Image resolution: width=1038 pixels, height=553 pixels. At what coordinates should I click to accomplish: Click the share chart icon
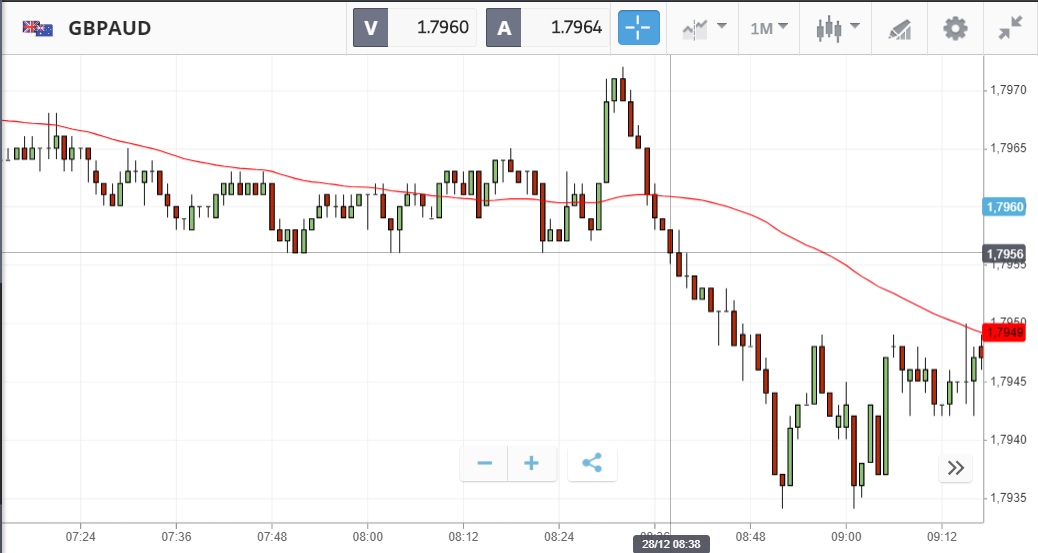pyautogui.click(x=592, y=463)
